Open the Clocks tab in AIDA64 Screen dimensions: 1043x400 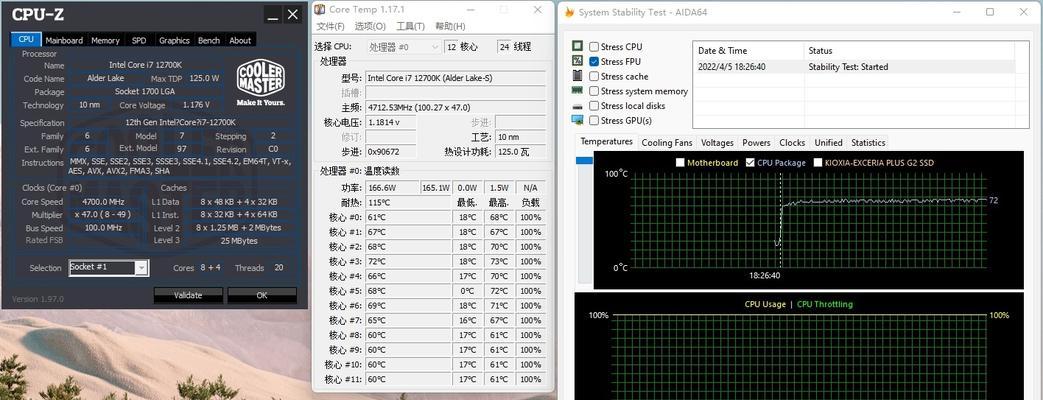click(792, 142)
